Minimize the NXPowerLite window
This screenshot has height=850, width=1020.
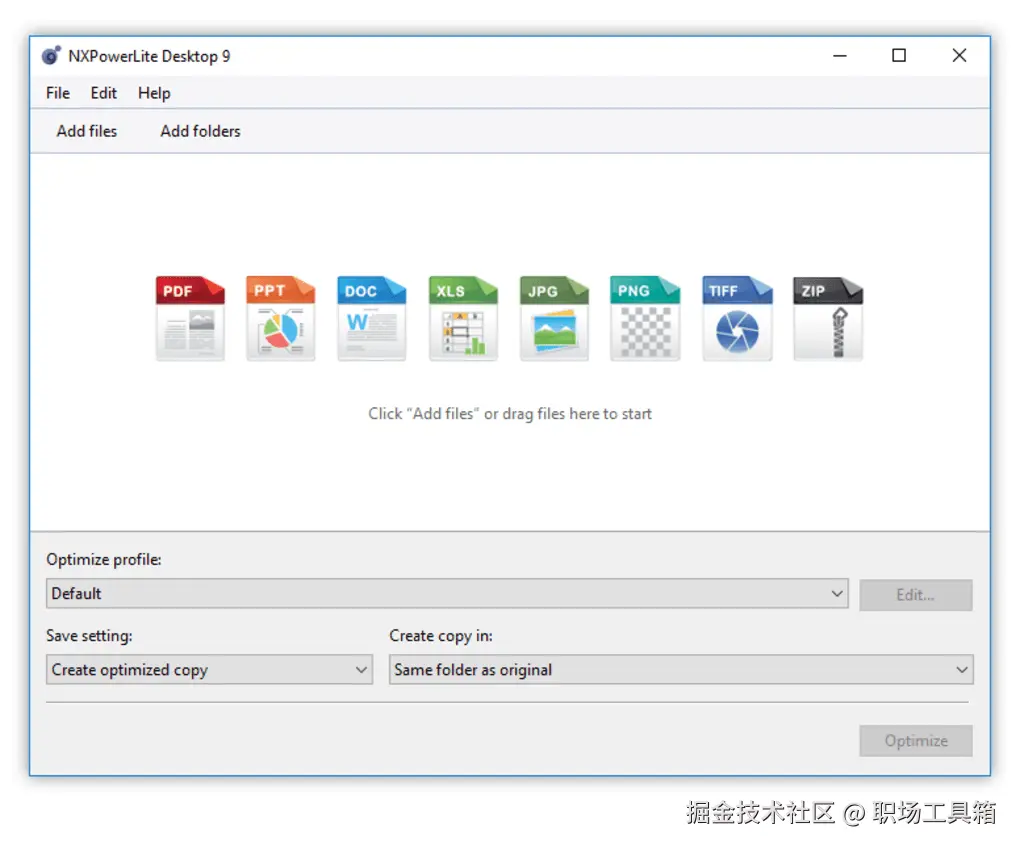(x=840, y=56)
